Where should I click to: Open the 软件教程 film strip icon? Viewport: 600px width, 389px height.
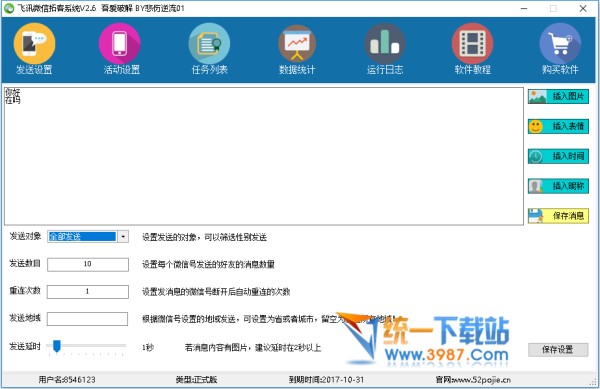pyautogui.click(x=472, y=44)
